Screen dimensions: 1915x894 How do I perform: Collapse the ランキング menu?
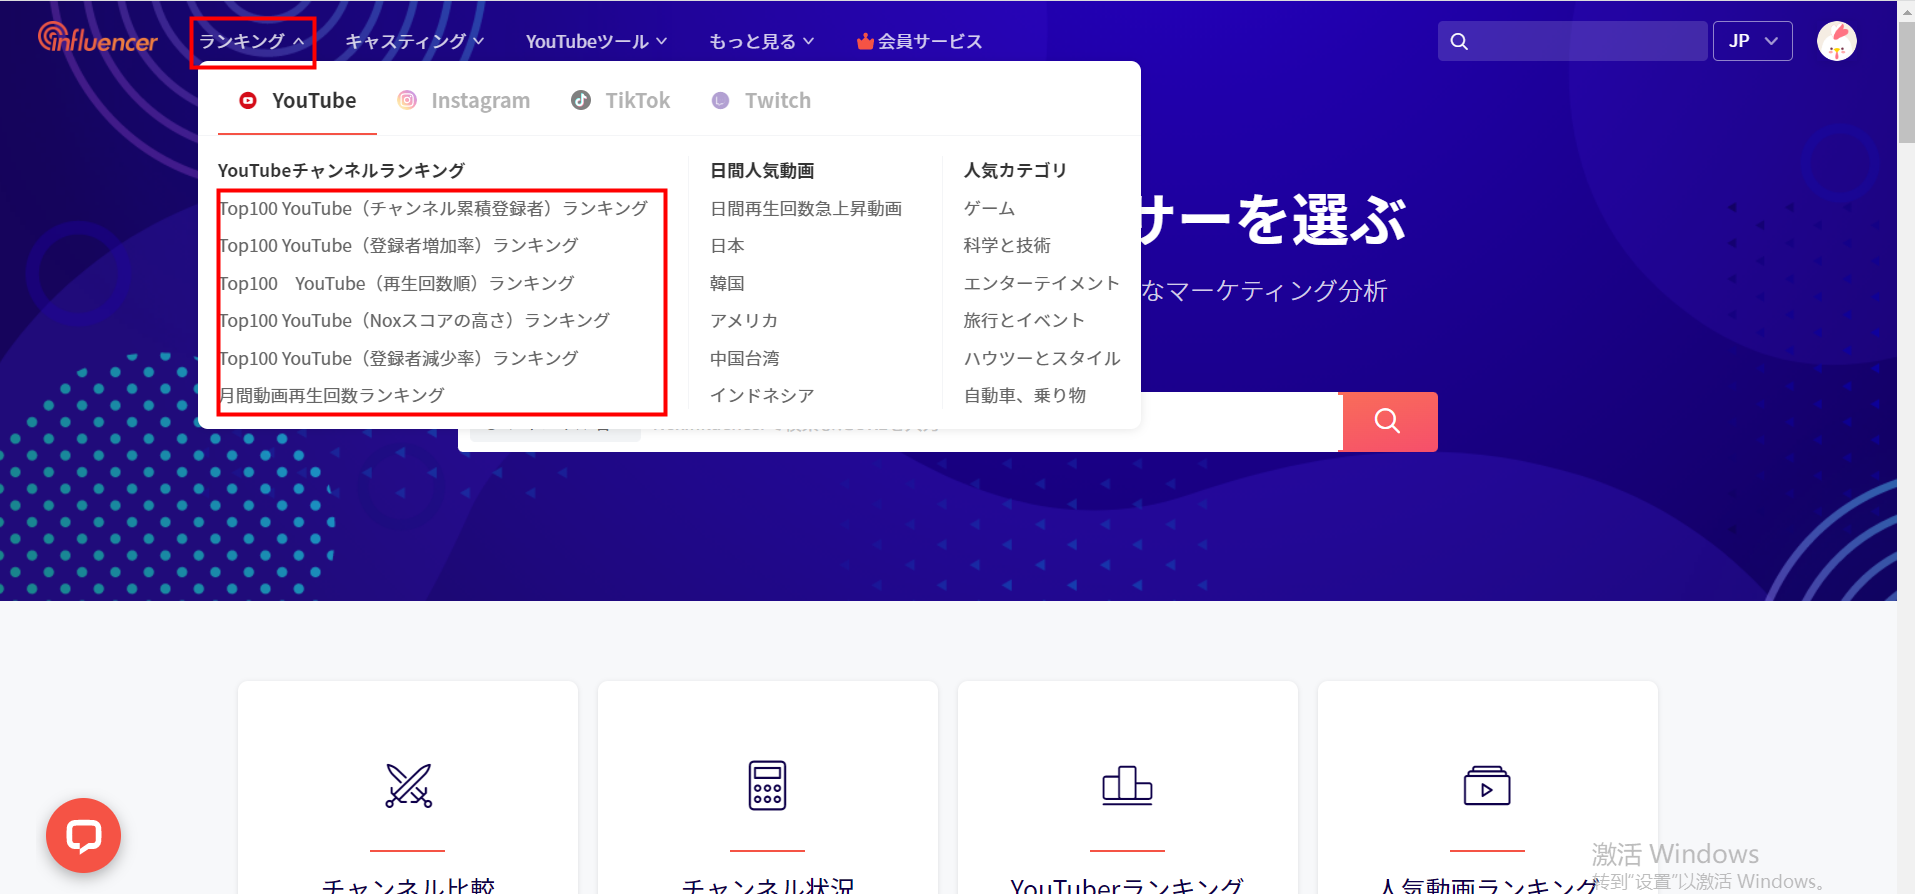click(x=252, y=41)
